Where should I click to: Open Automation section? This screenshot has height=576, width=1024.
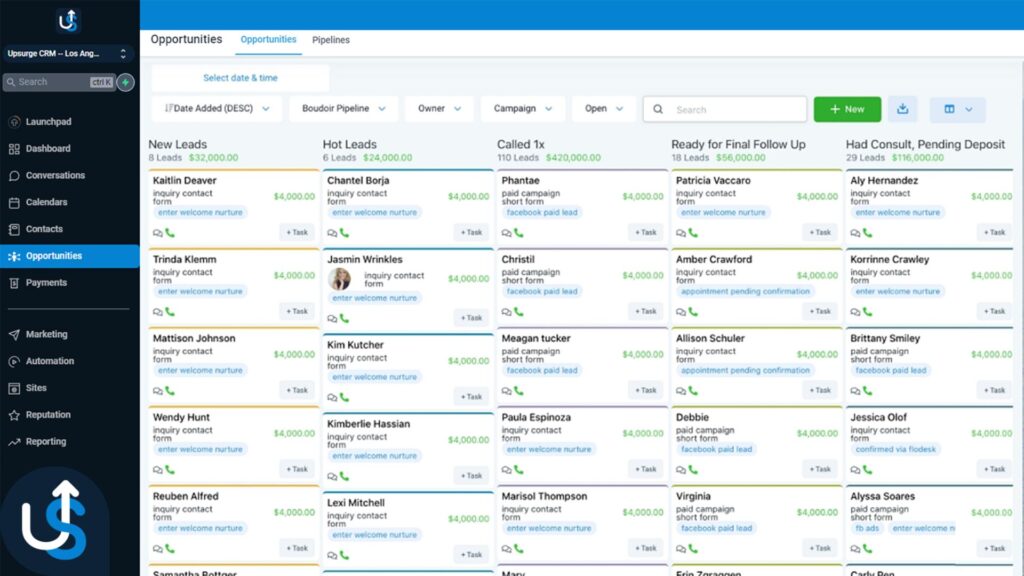50,360
